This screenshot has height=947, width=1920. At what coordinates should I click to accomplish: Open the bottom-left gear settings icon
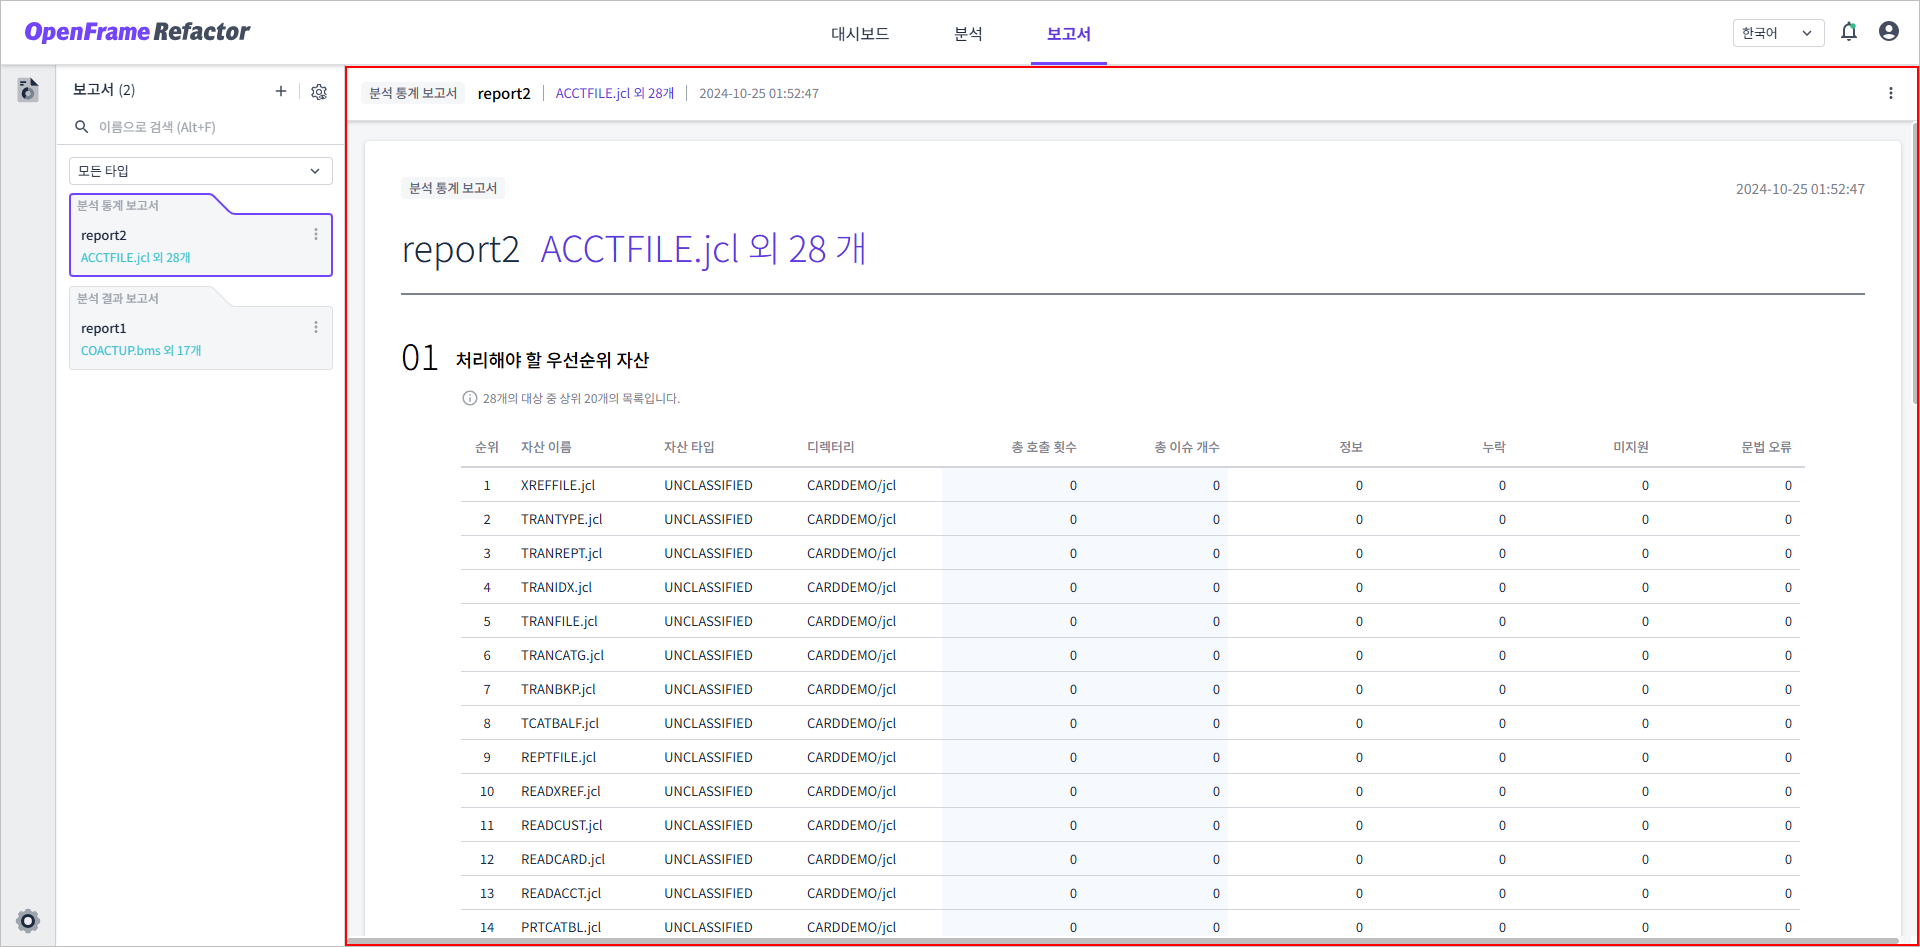[x=28, y=921]
